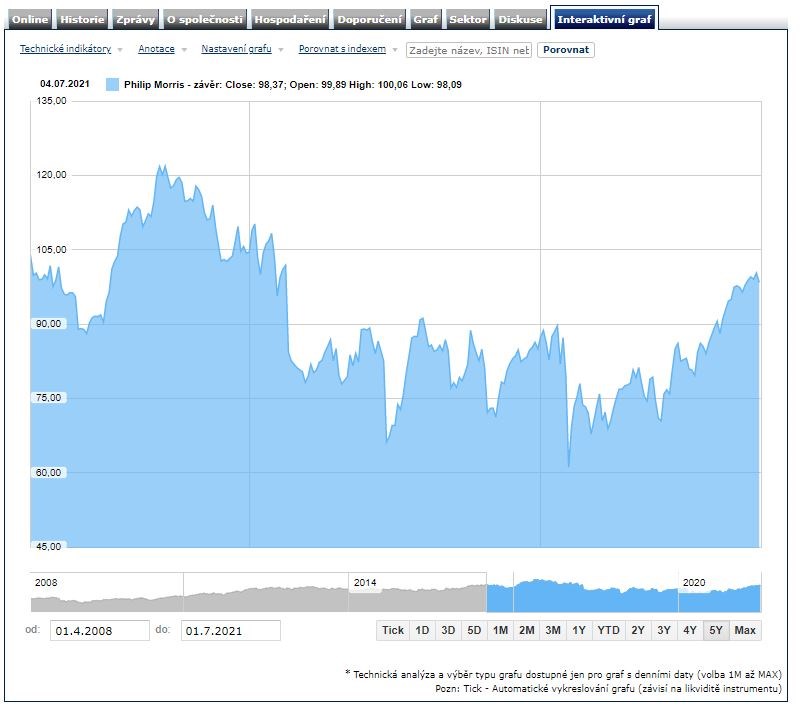Select the Diskuse tab

coord(521,19)
